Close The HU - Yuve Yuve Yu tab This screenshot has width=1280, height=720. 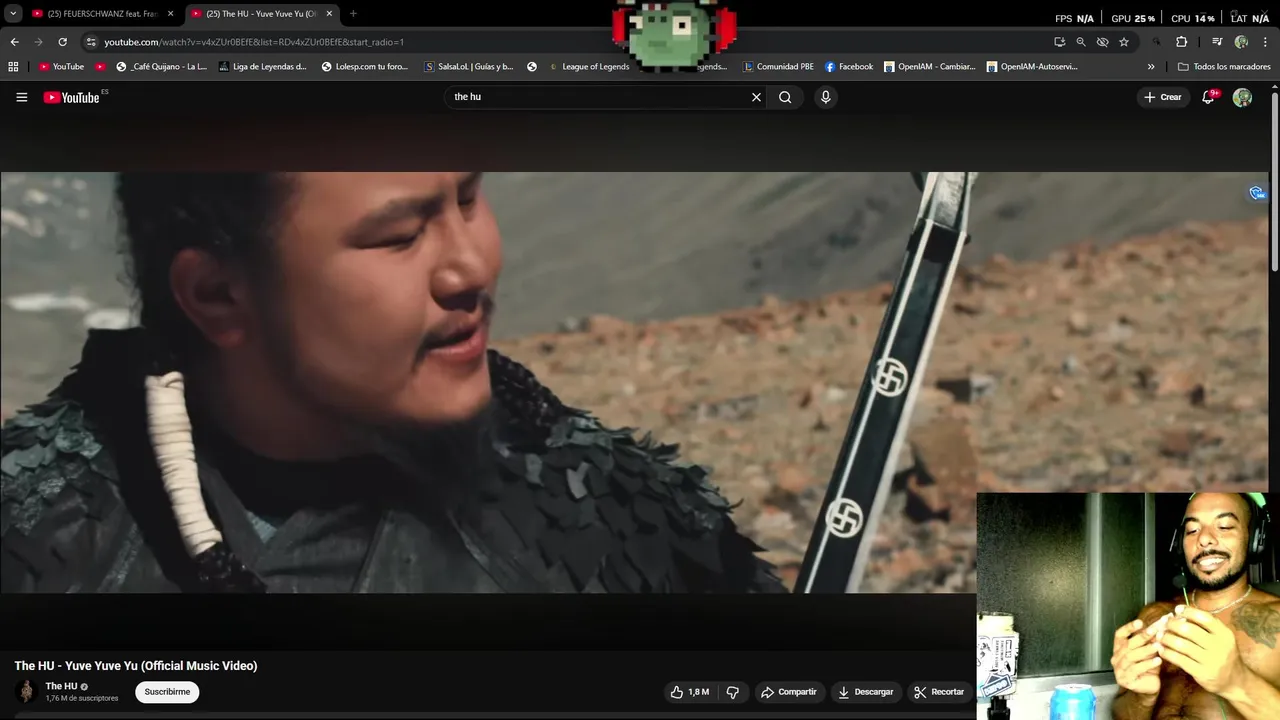pyautogui.click(x=329, y=14)
